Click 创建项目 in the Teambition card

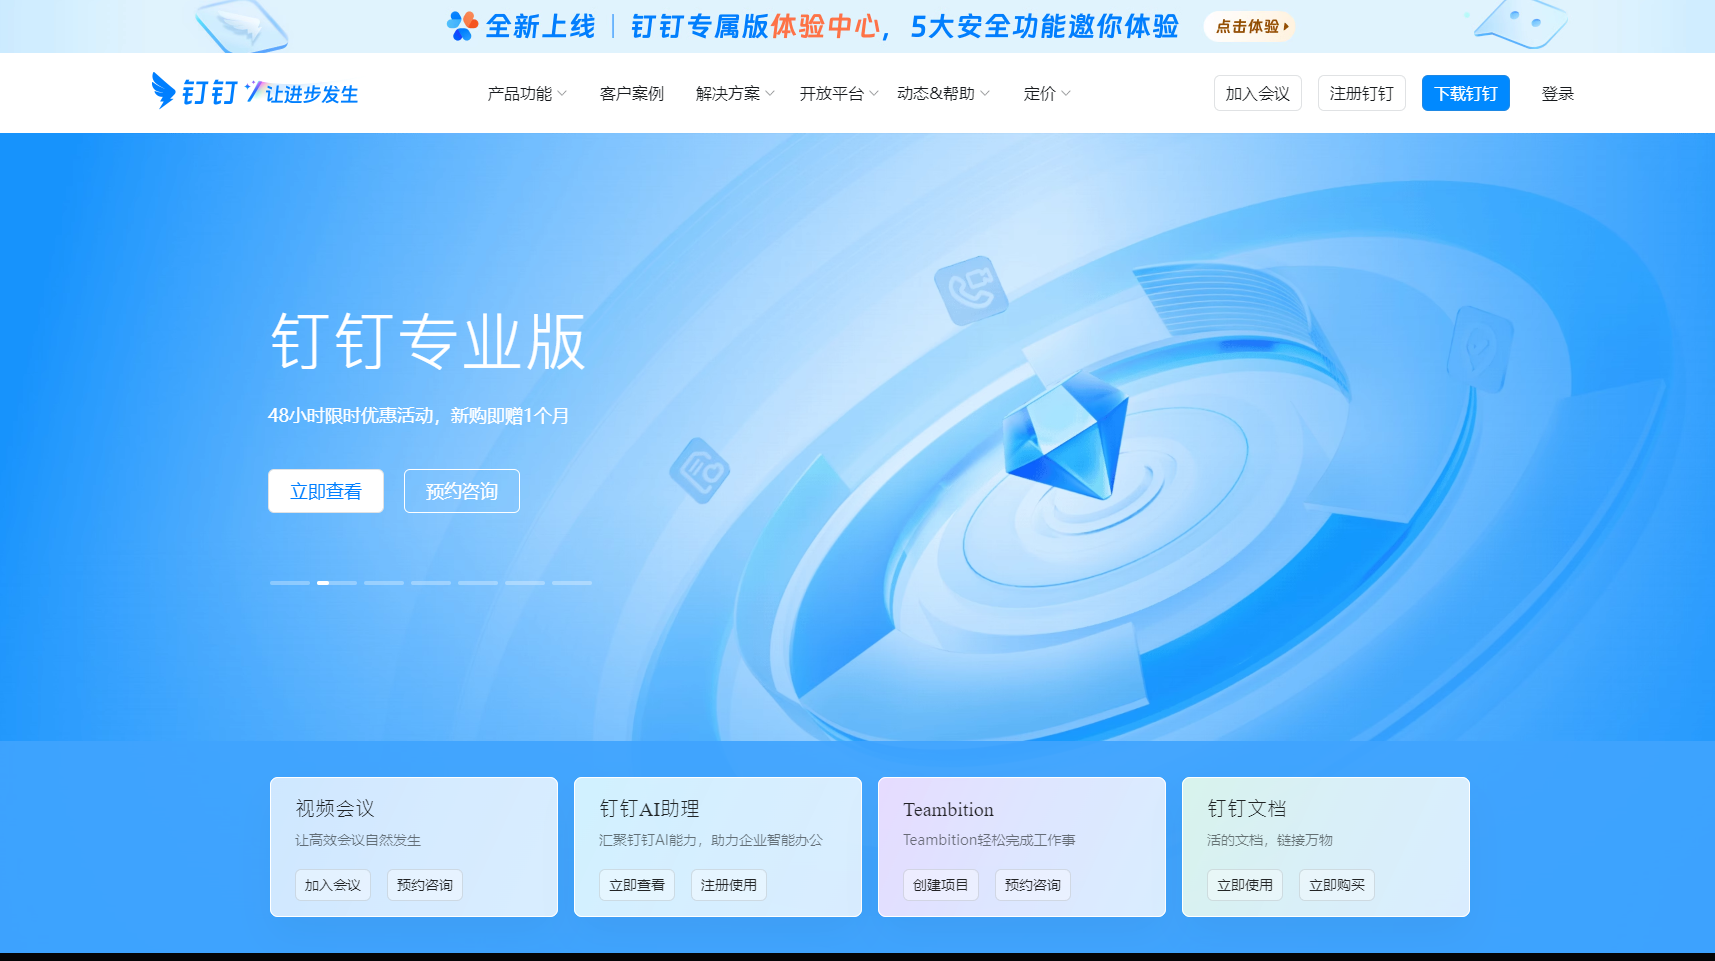[x=941, y=885]
